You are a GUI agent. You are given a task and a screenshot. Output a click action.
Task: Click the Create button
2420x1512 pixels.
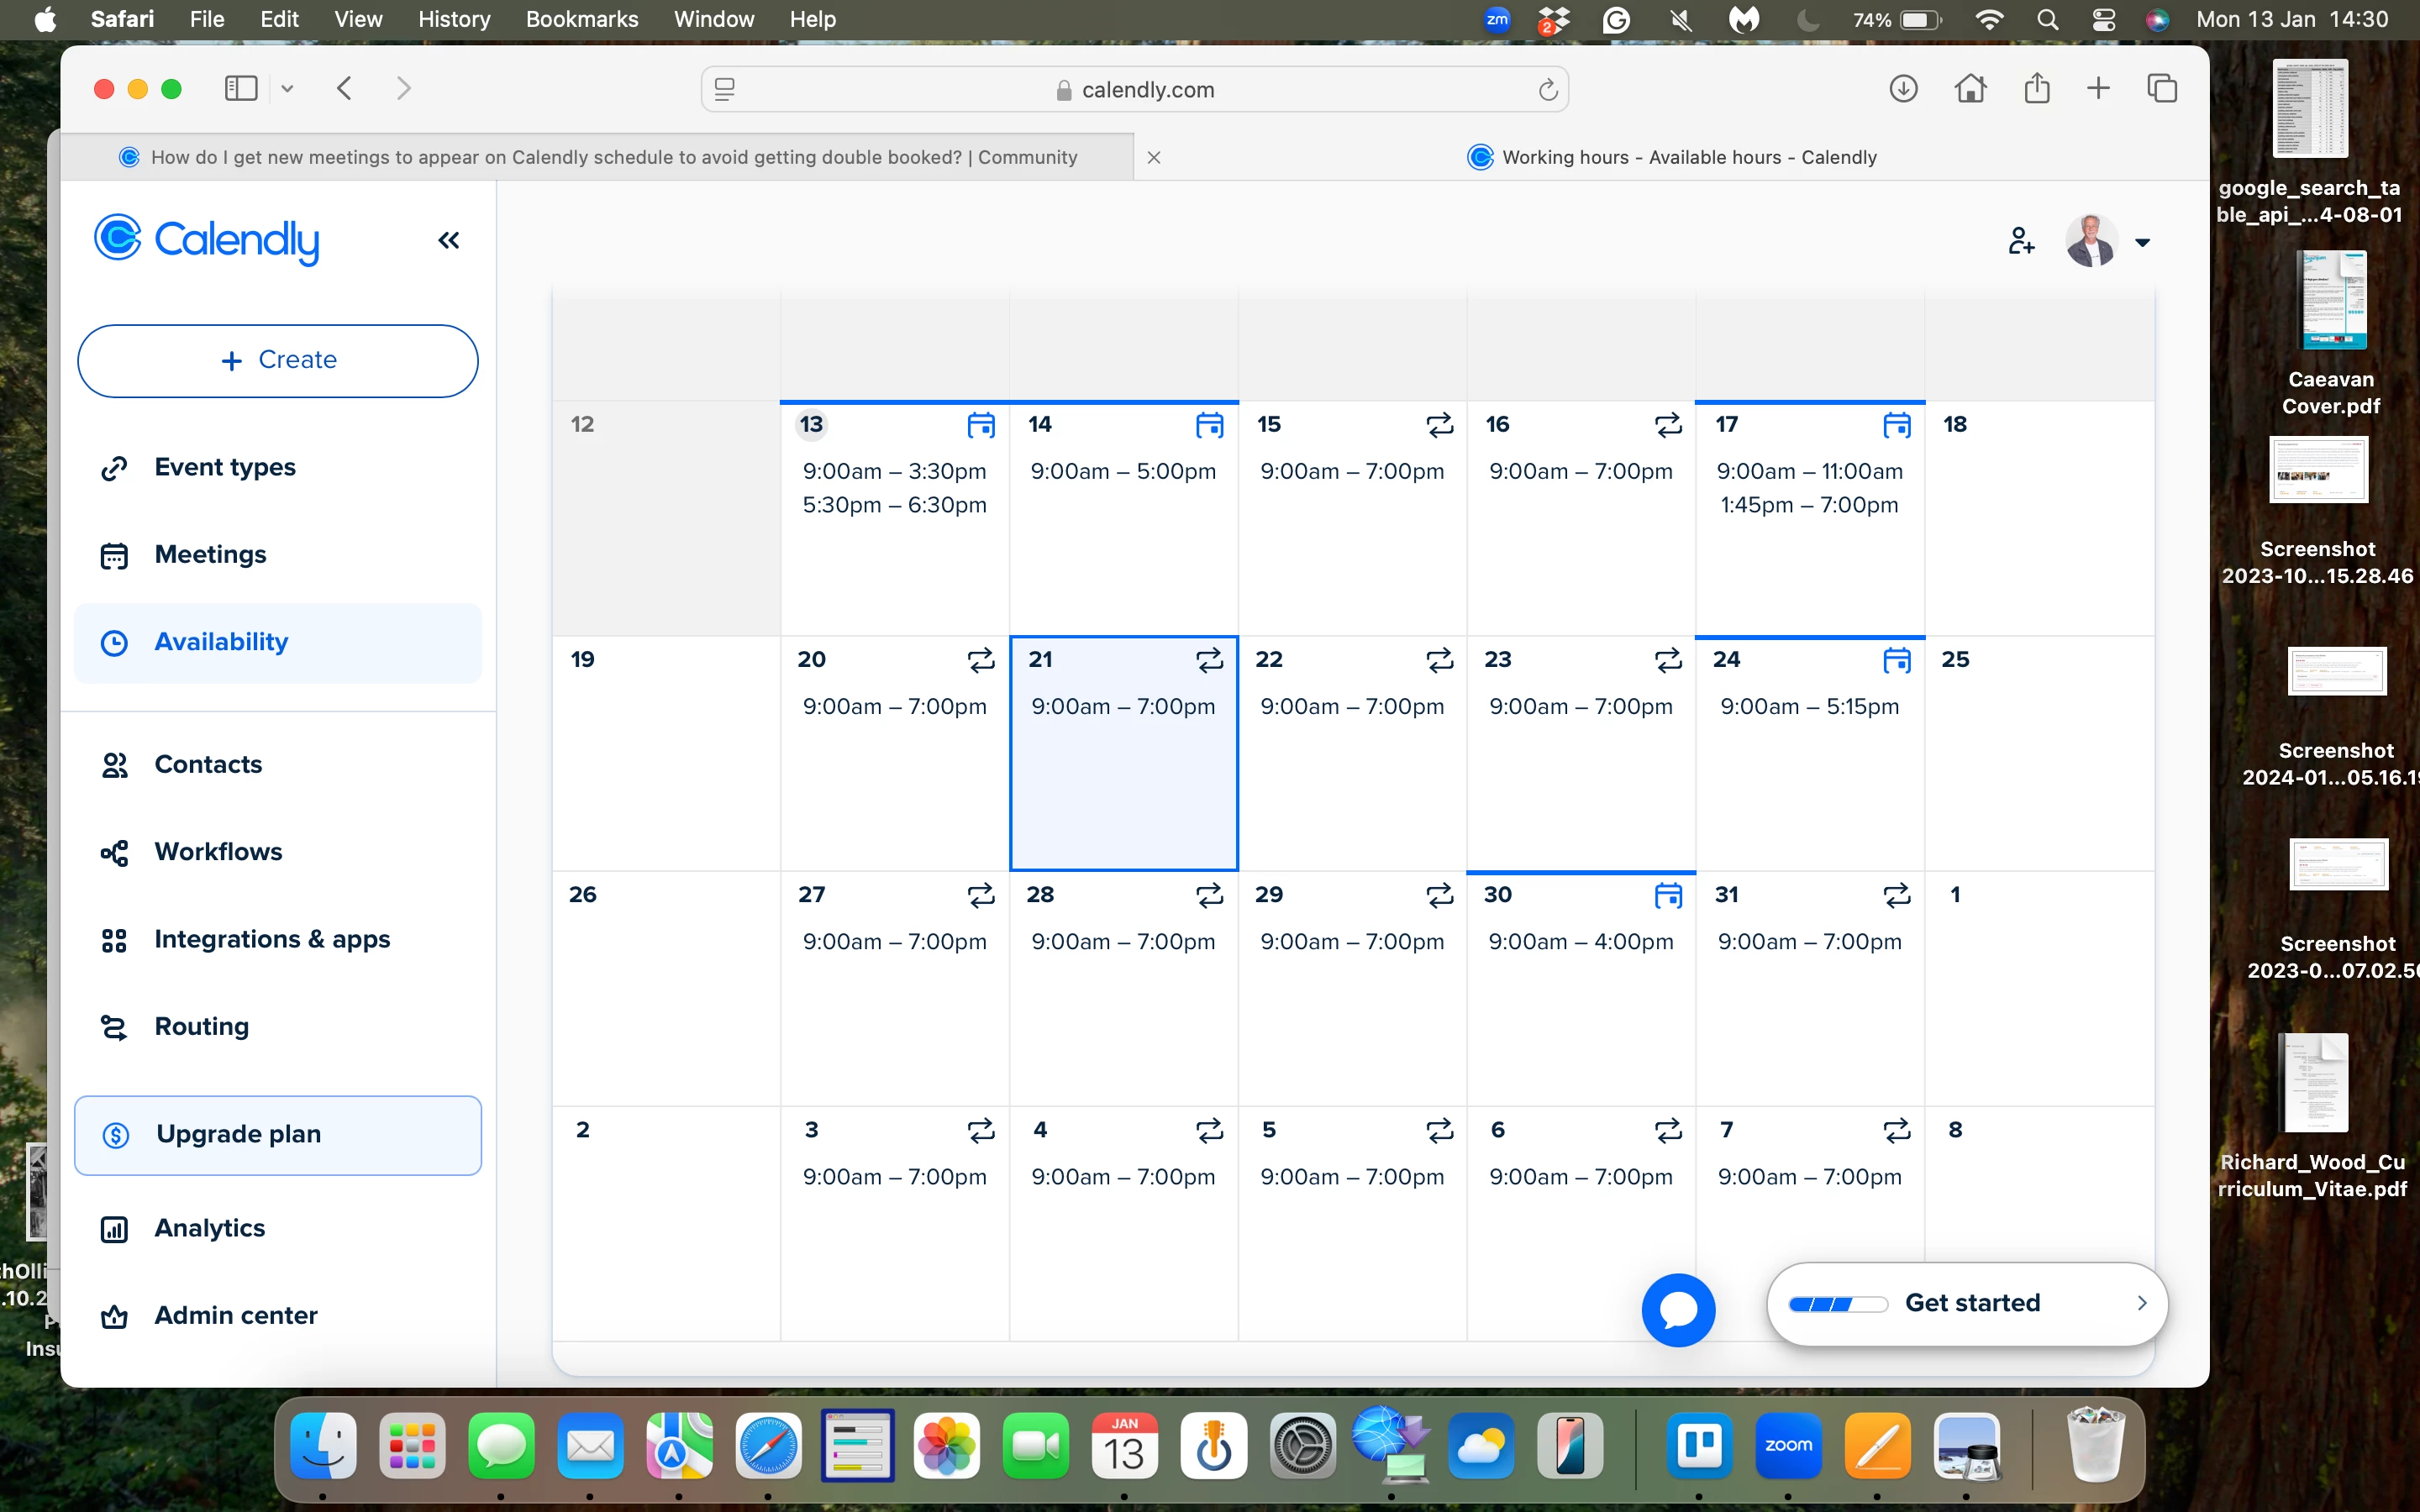click(278, 360)
